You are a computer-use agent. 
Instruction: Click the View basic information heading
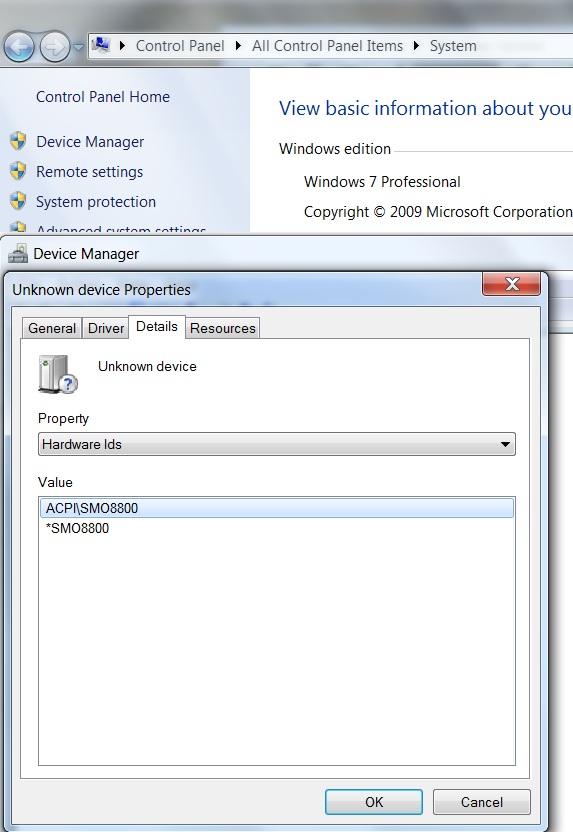click(x=426, y=108)
